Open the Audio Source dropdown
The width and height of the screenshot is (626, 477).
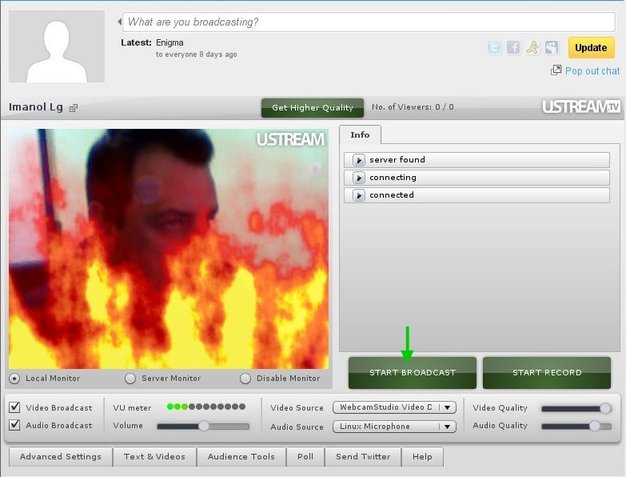point(394,426)
